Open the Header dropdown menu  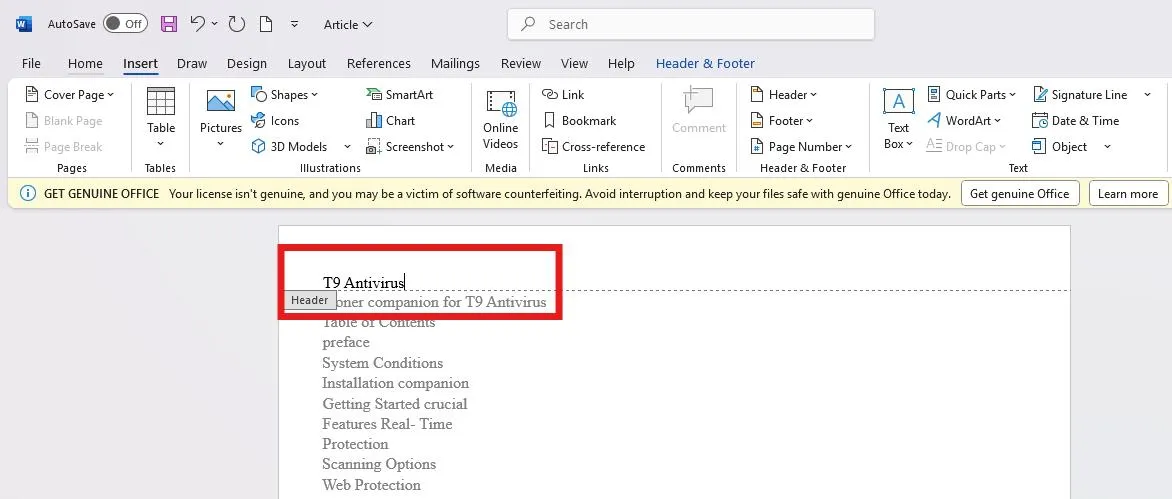click(x=784, y=94)
